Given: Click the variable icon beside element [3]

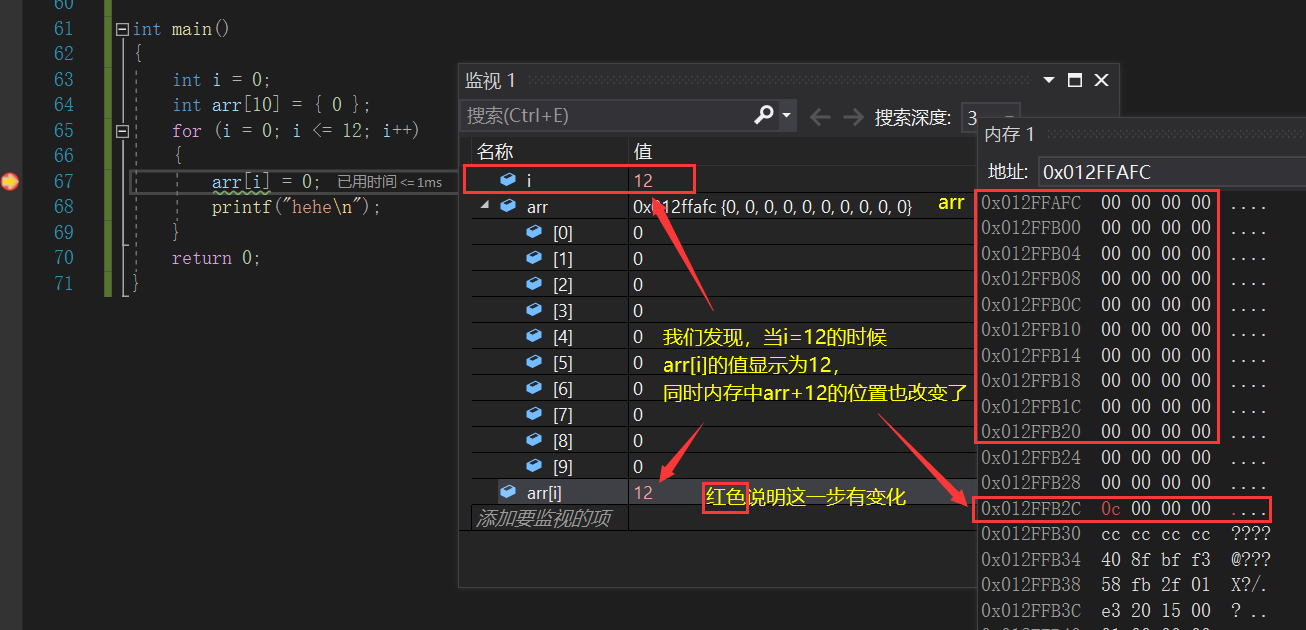Looking at the screenshot, I should click(x=532, y=310).
